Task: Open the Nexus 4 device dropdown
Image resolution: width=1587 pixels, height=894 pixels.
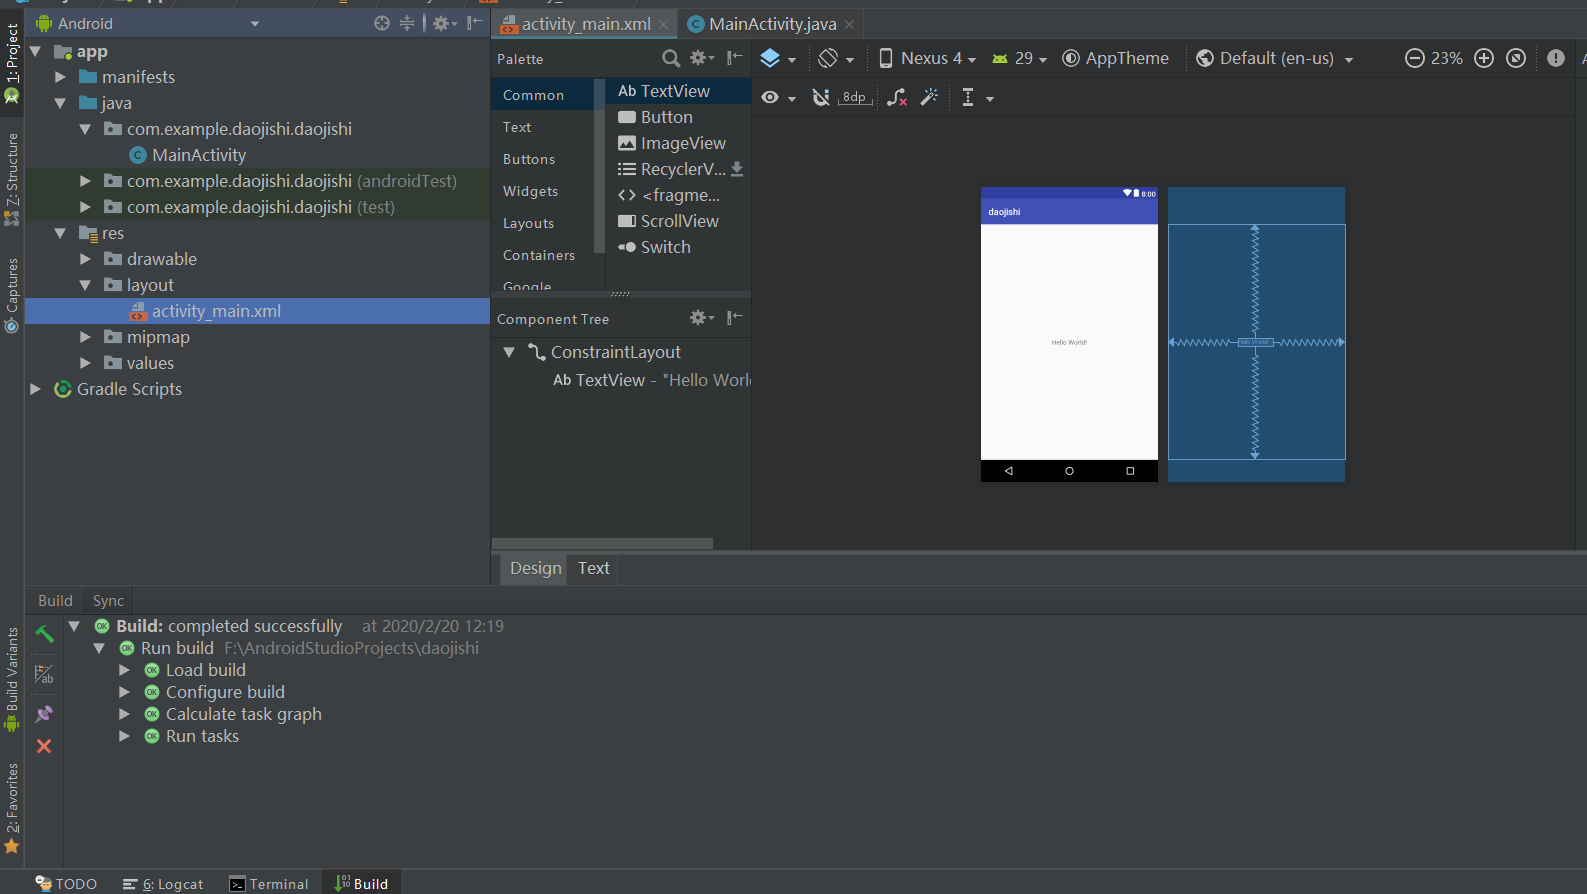Action: (x=927, y=58)
